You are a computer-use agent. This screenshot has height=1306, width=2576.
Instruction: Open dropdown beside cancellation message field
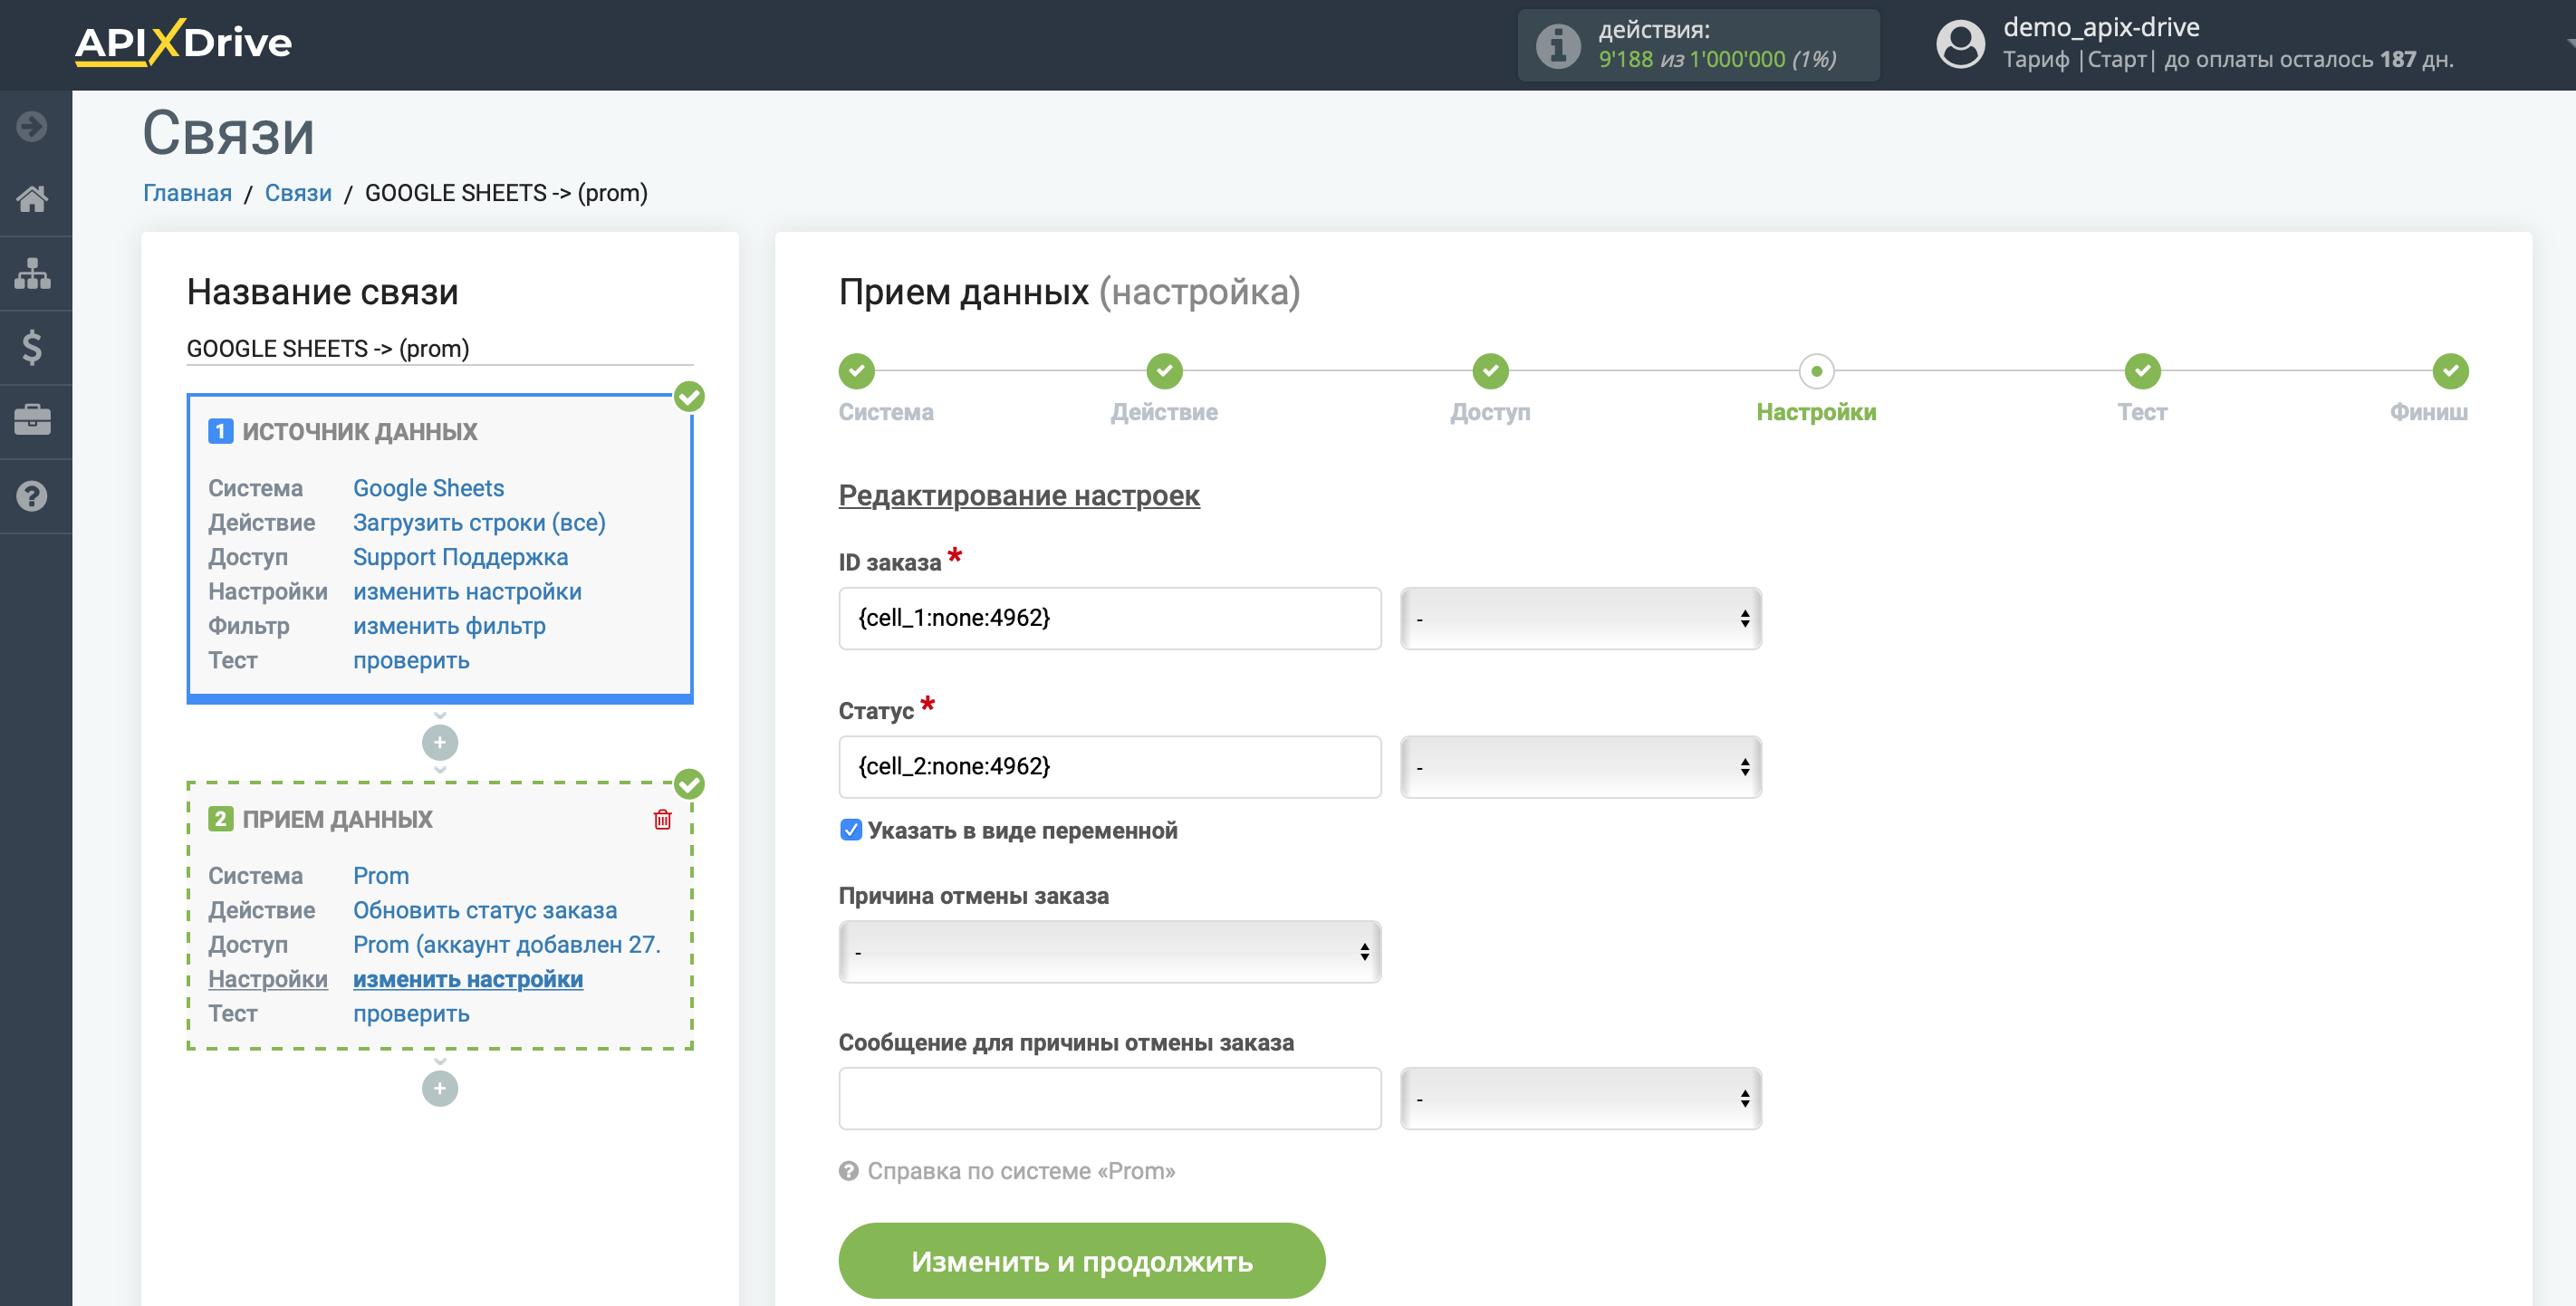tap(1580, 1099)
